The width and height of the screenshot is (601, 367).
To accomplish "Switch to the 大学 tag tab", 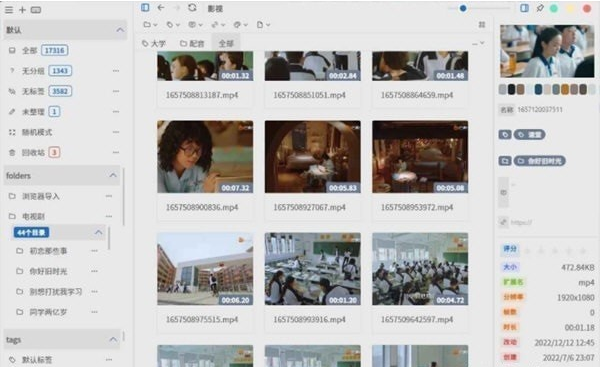I will pyautogui.click(x=154, y=43).
